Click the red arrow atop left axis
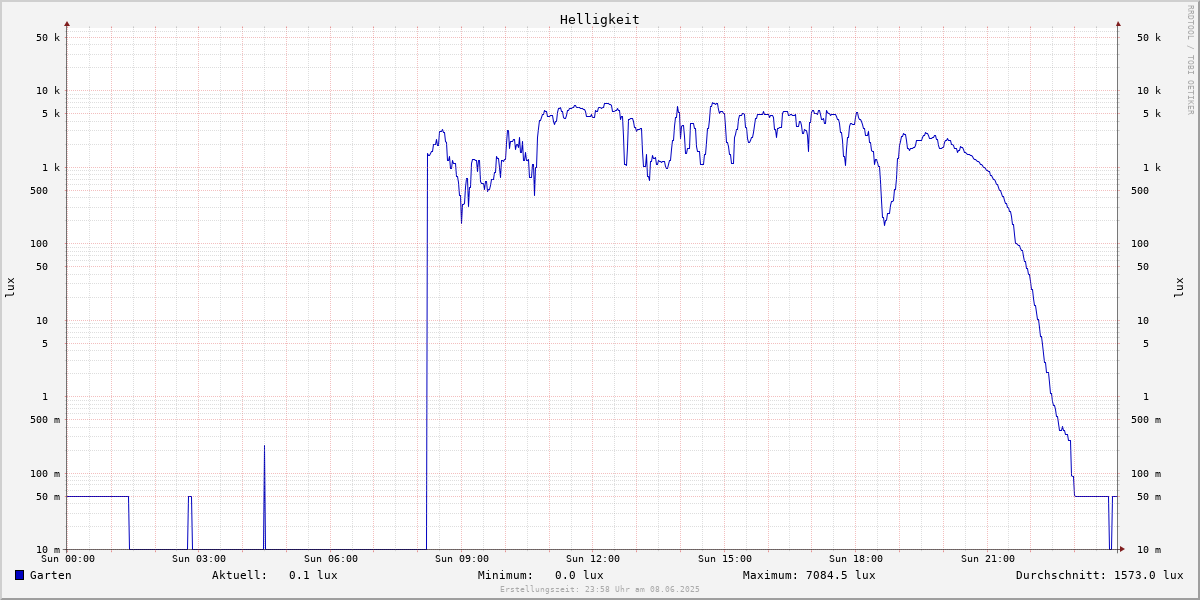1200x600 pixels. [67, 23]
